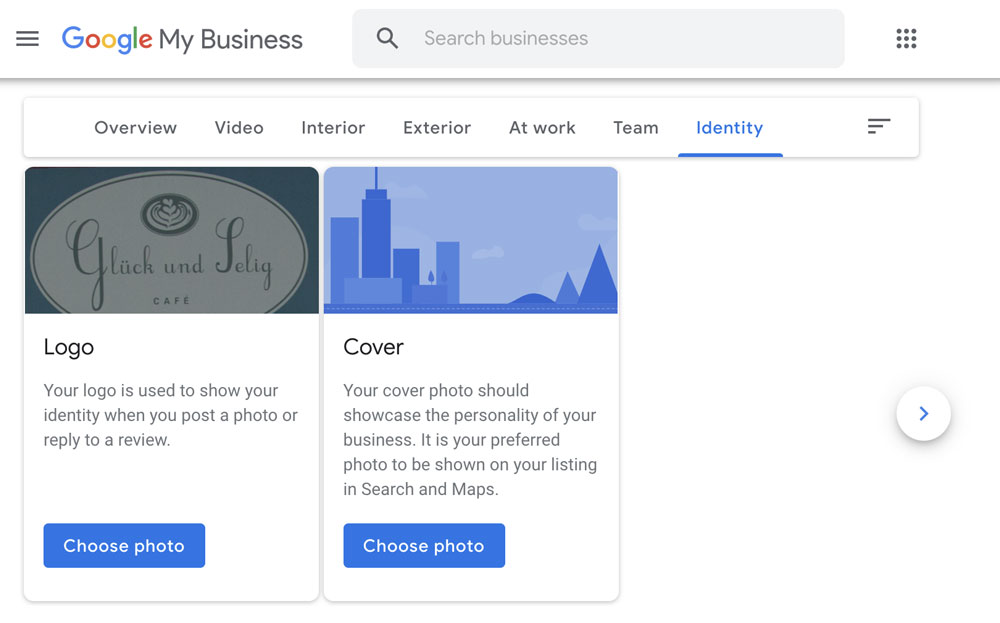
Task: Click the magnifier search icon
Action: pyautogui.click(x=387, y=38)
